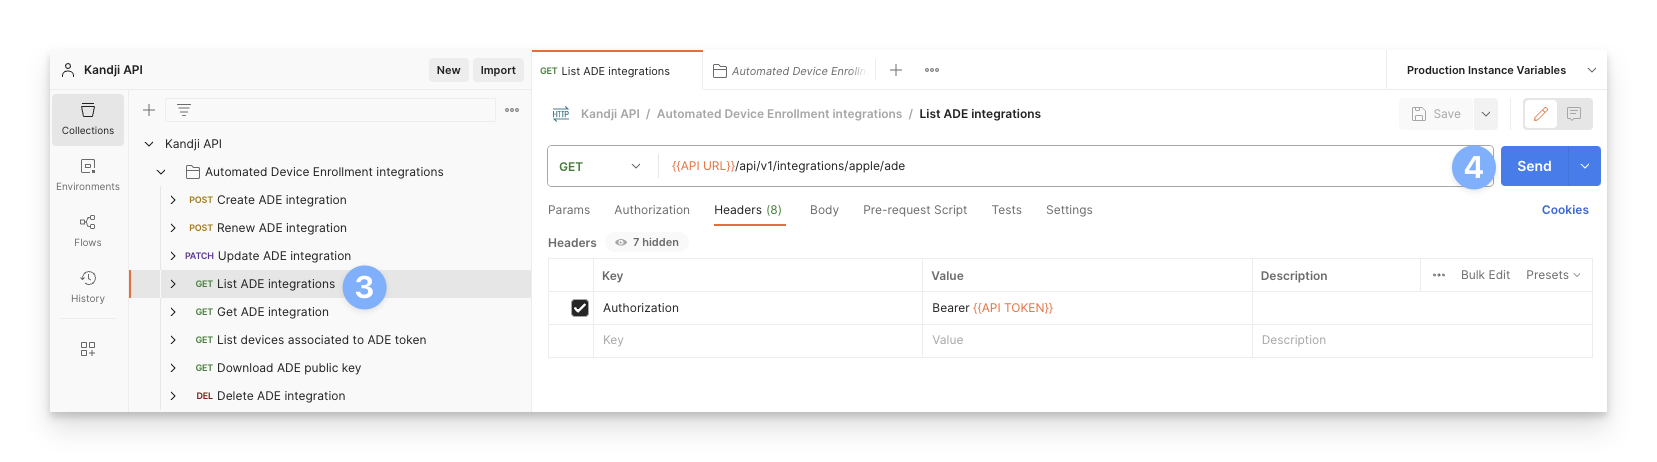Open the Send button dropdown arrow
1657x462 pixels.
click(1585, 166)
